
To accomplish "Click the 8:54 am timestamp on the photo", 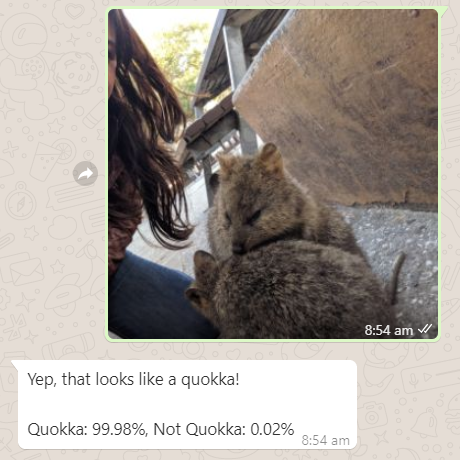I will 389,330.
